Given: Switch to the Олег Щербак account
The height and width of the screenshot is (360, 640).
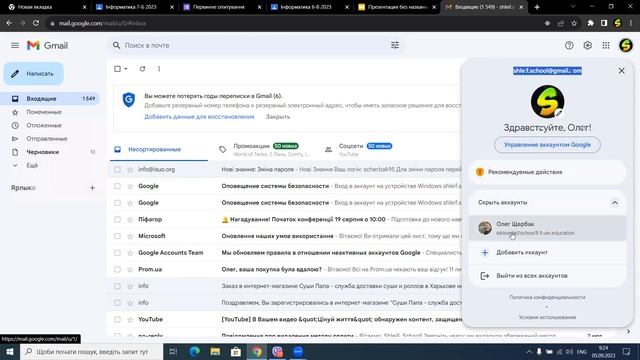Looking at the screenshot, I should click(547, 228).
